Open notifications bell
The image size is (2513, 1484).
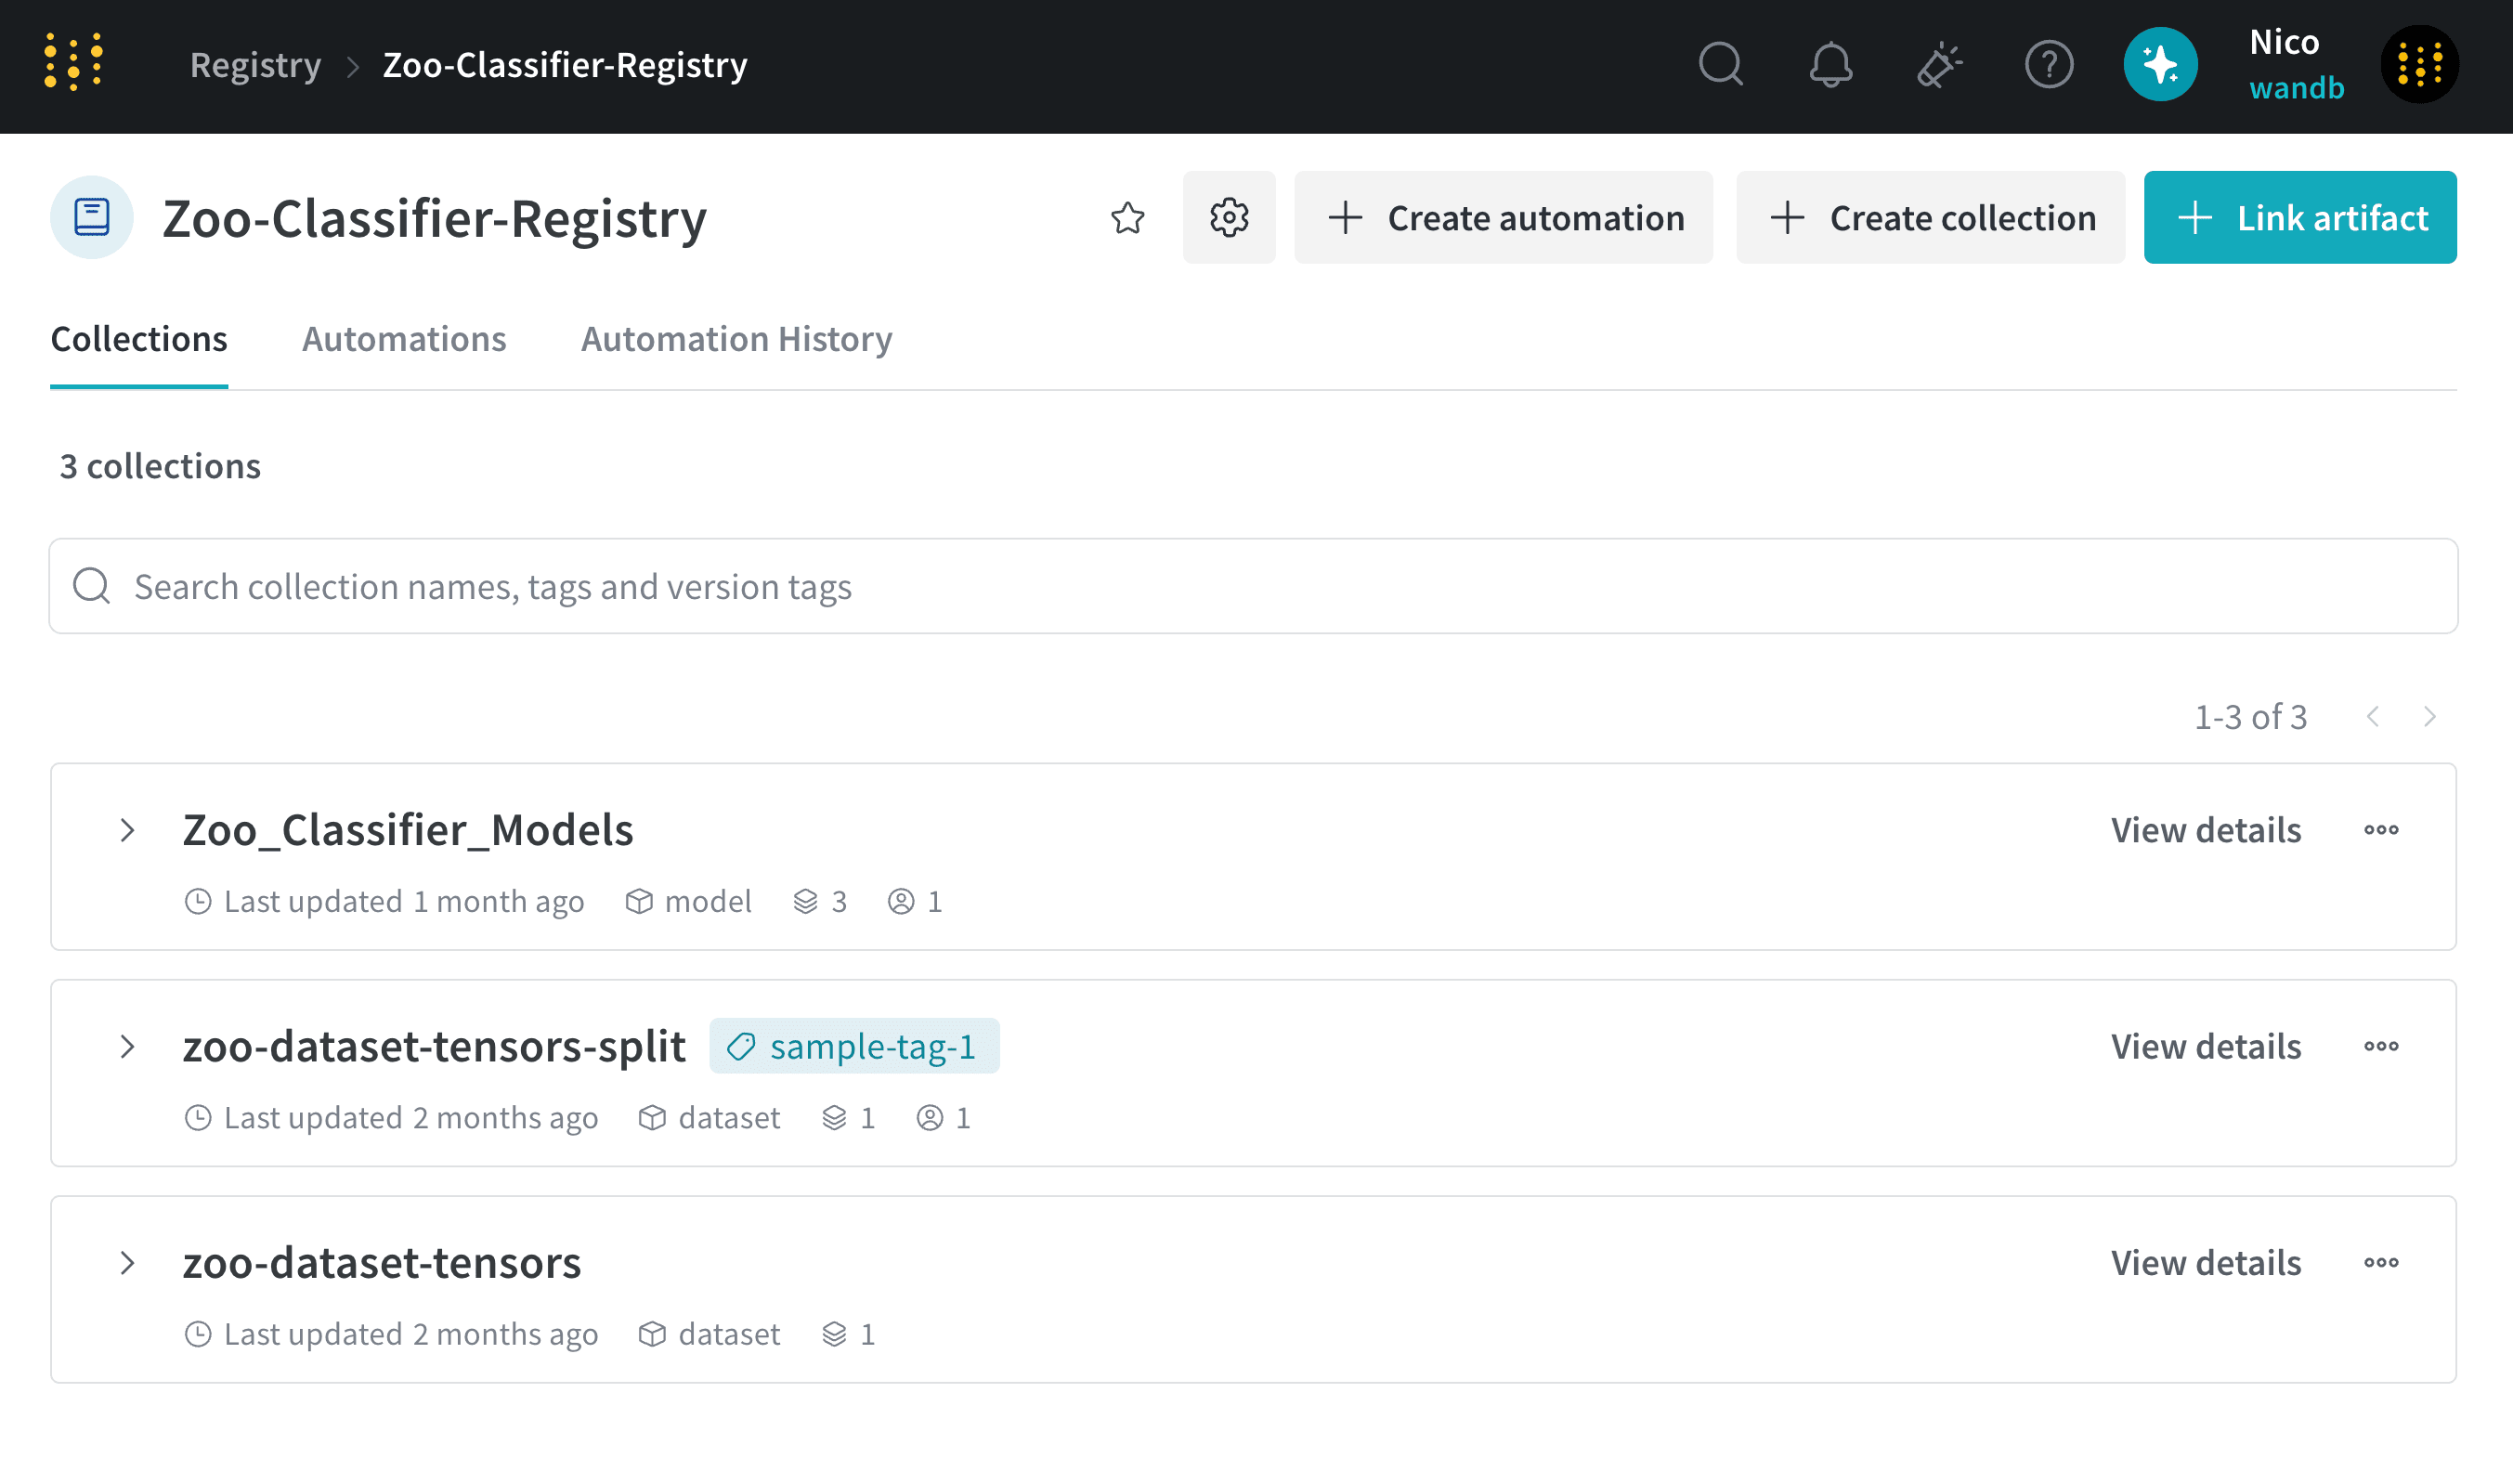tap(1831, 65)
